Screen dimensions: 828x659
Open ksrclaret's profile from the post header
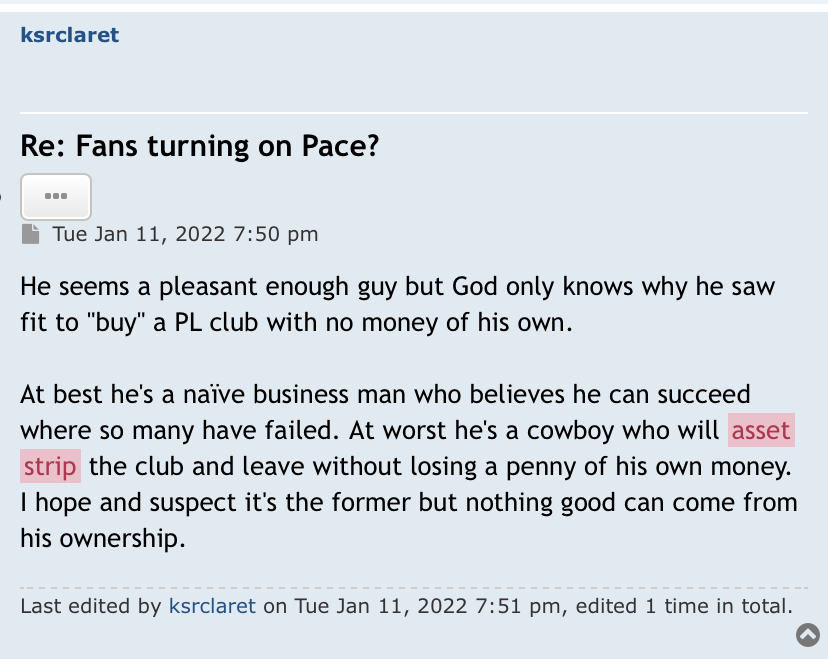click(x=70, y=35)
